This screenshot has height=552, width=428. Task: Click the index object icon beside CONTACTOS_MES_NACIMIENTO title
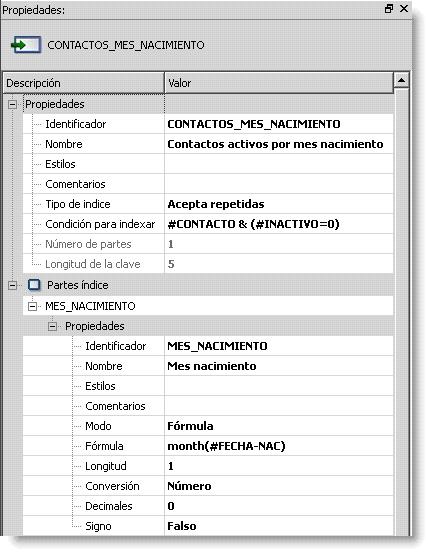[x=26, y=45]
